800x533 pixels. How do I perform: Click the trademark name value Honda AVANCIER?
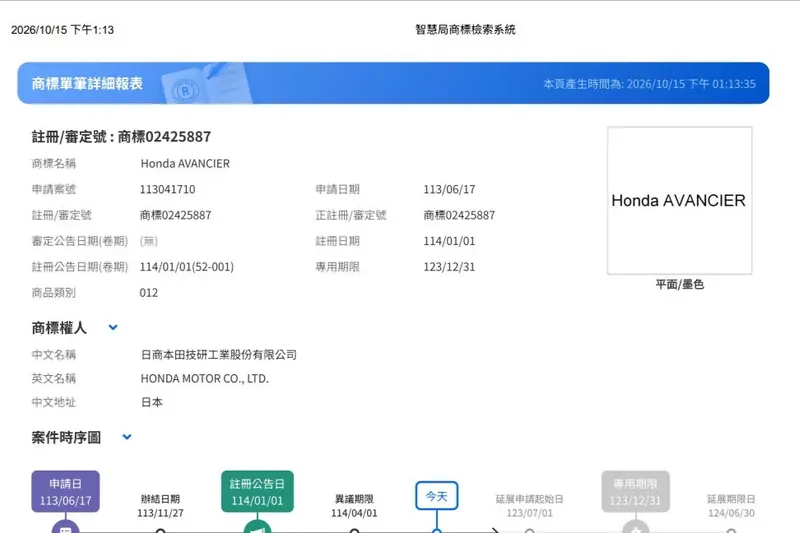[185, 164]
